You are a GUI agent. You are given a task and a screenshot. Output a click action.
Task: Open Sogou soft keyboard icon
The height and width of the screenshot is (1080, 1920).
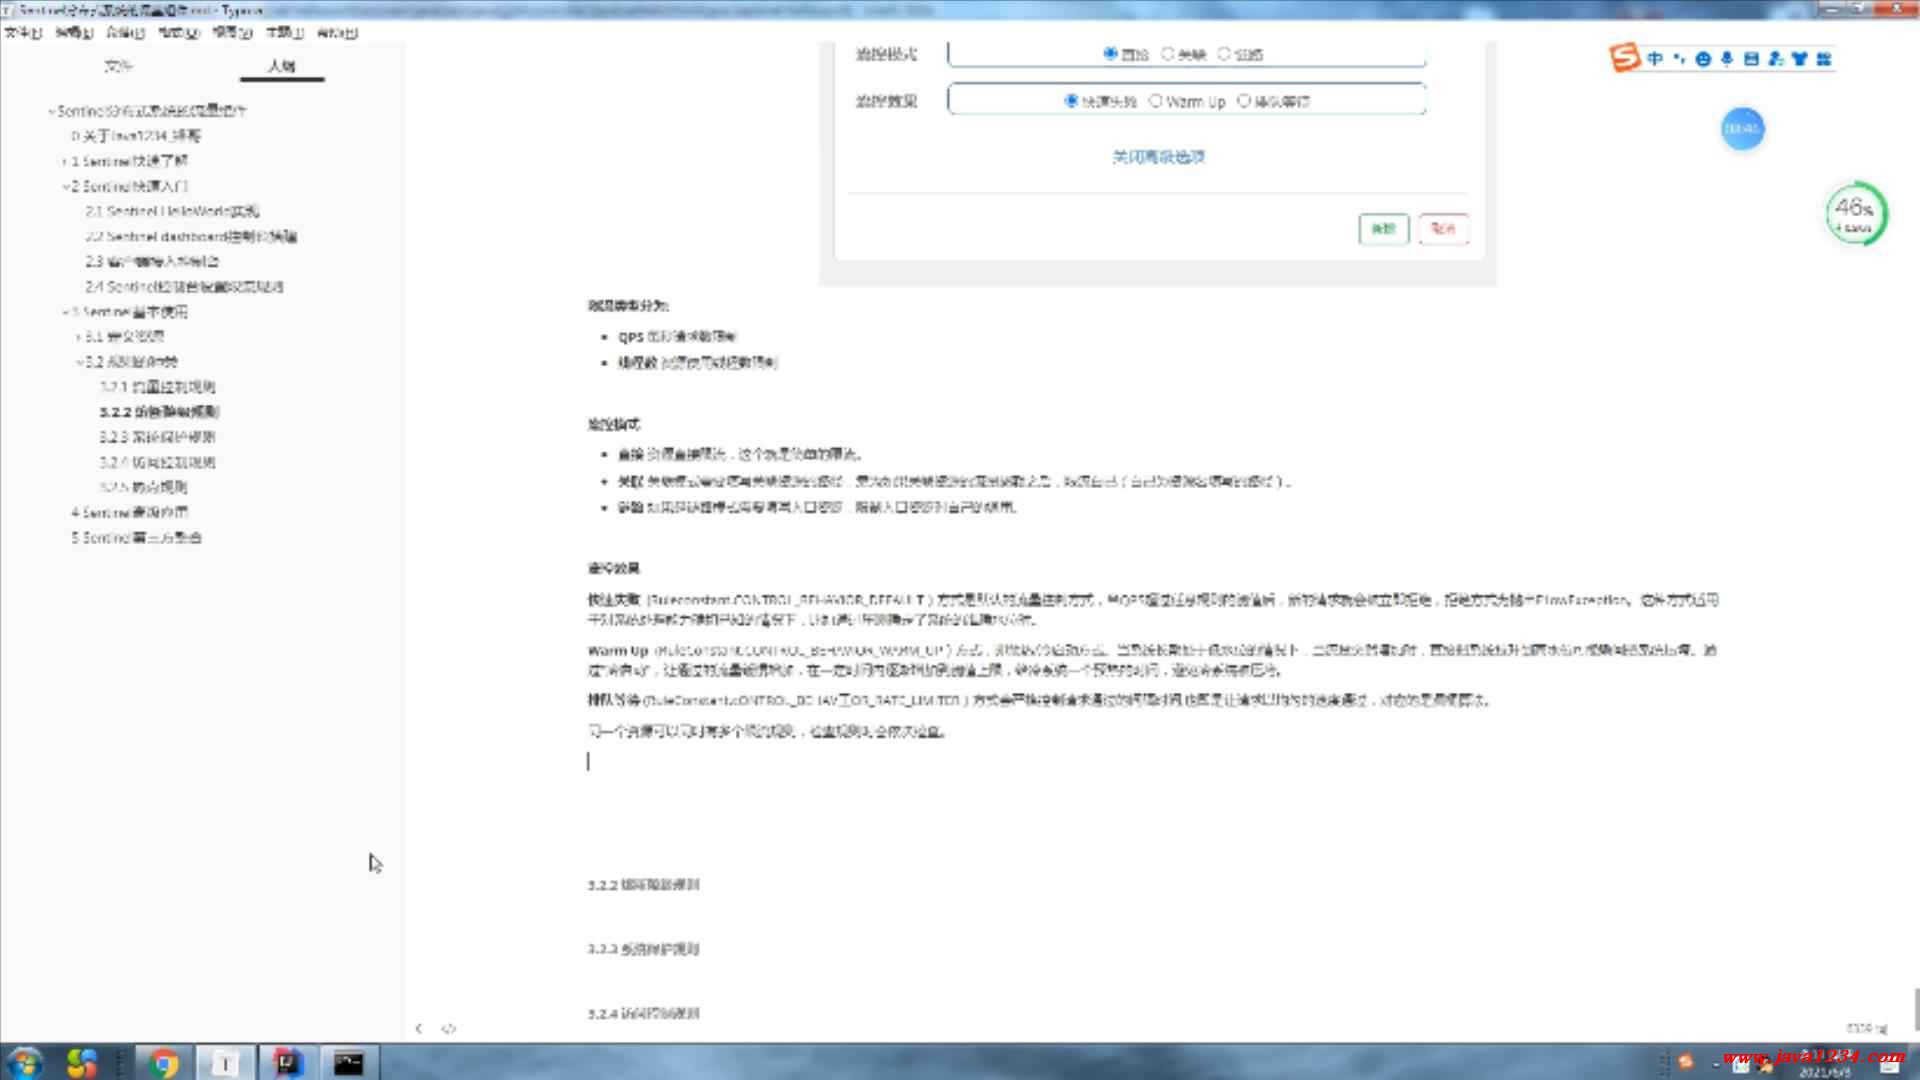pyautogui.click(x=1751, y=59)
